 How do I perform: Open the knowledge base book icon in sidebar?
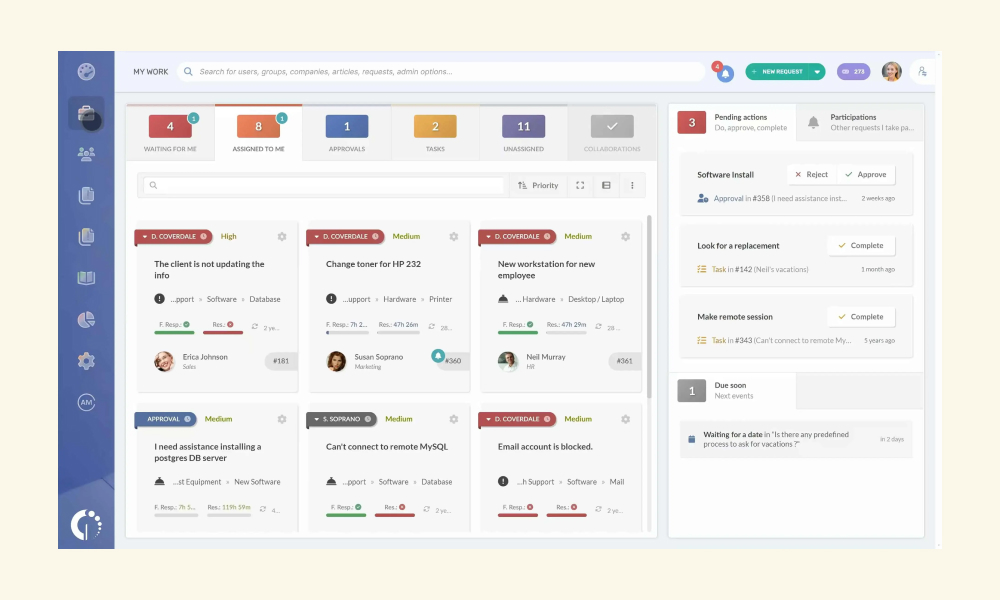pos(86,277)
